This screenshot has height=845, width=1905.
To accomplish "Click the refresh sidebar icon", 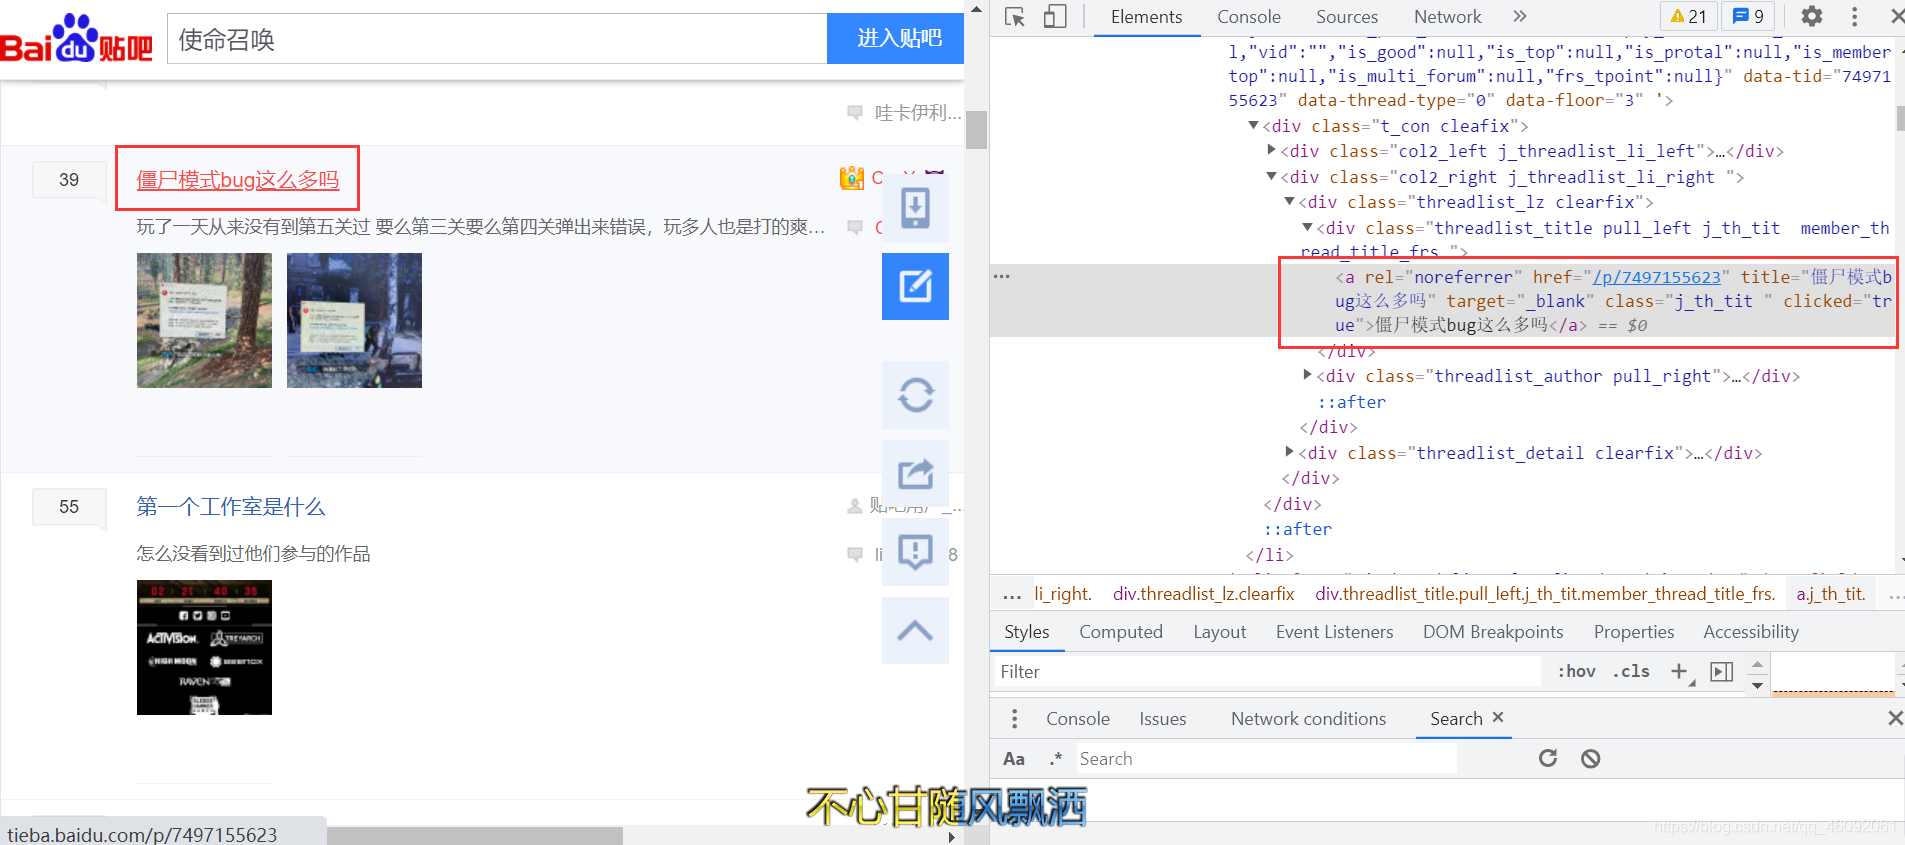I will [x=915, y=395].
